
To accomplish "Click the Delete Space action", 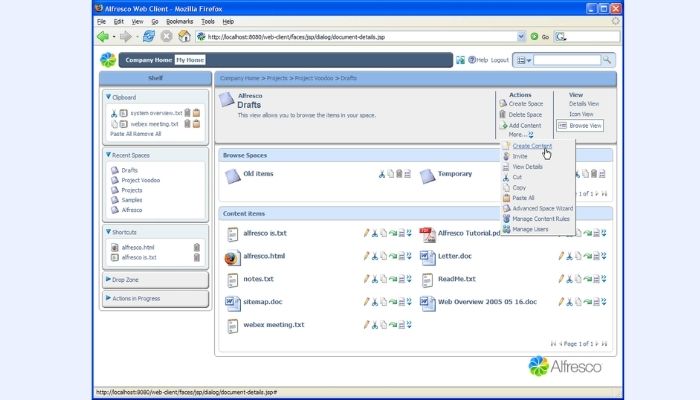I will point(525,115).
